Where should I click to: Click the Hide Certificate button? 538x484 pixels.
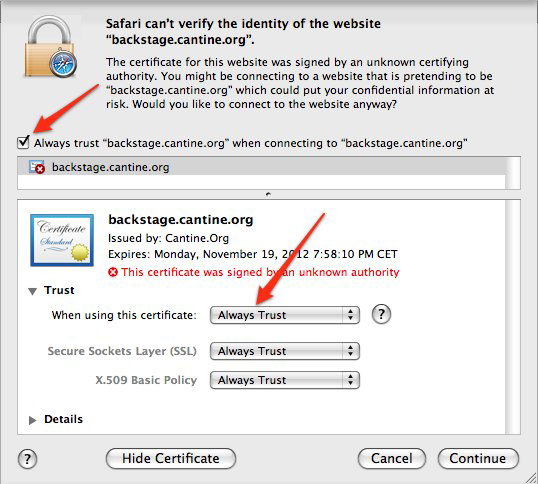[x=171, y=459]
